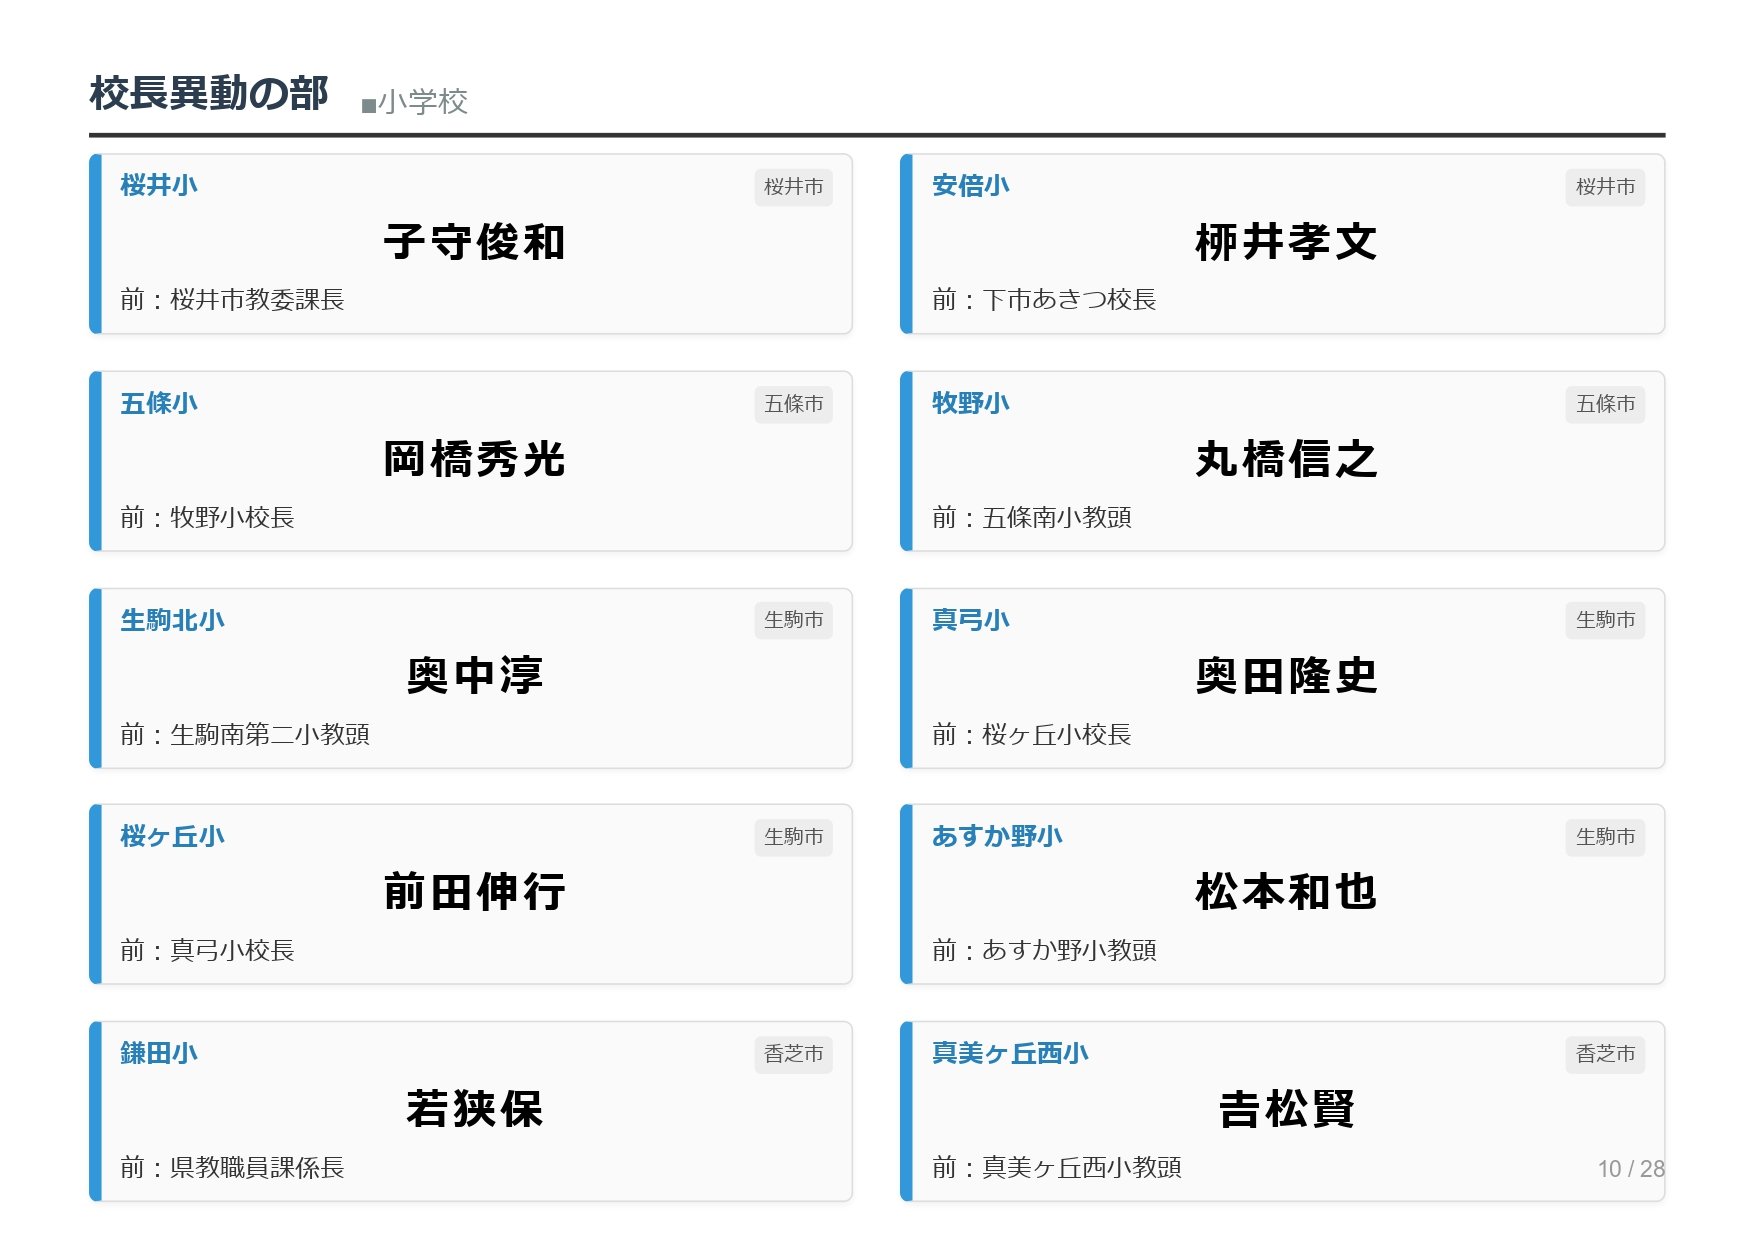Click the 校長異動の部 page title

208,94
